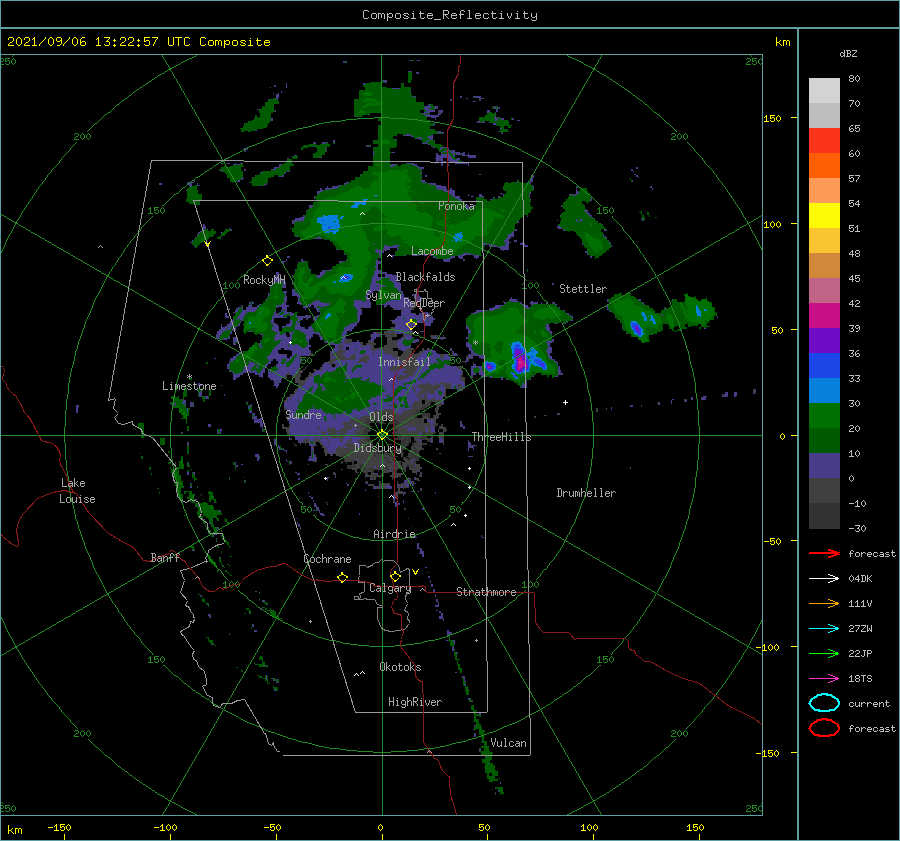The height and width of the screenshot is (841, 900).
Task: Click the HighRiver town label
Action: click(x=415, y=702)
